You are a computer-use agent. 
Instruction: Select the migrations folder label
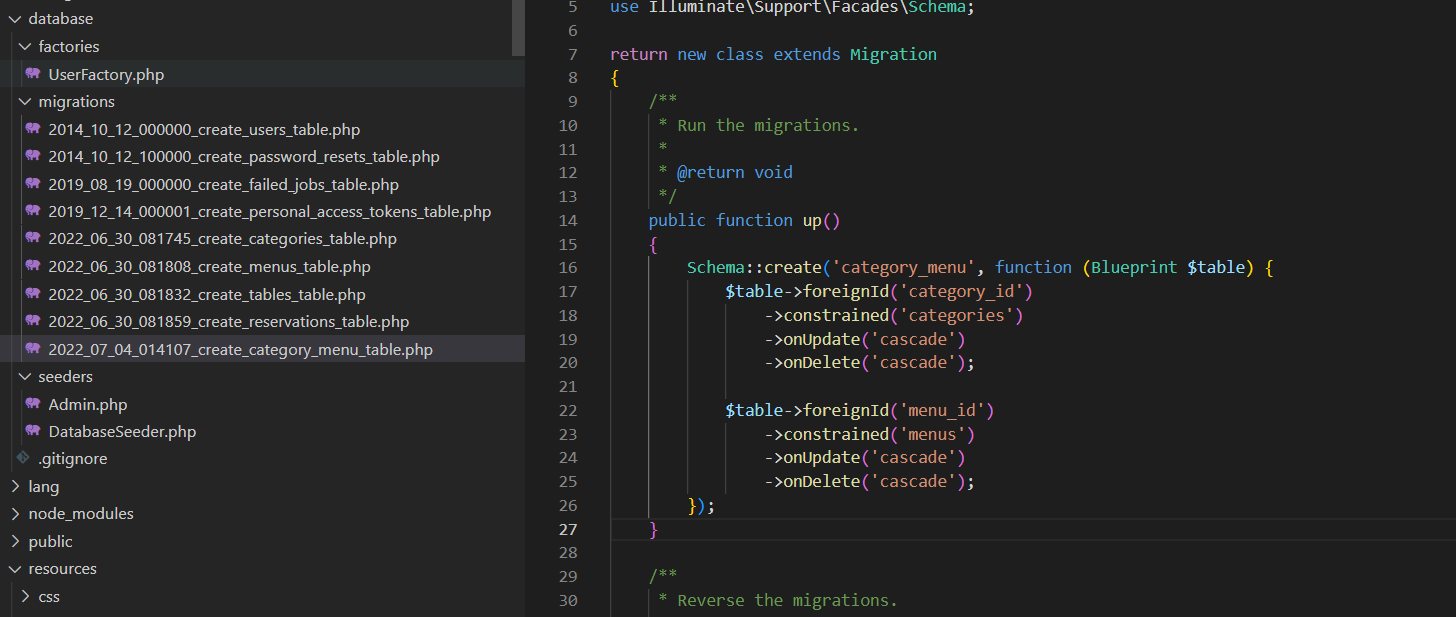point(76,102)
